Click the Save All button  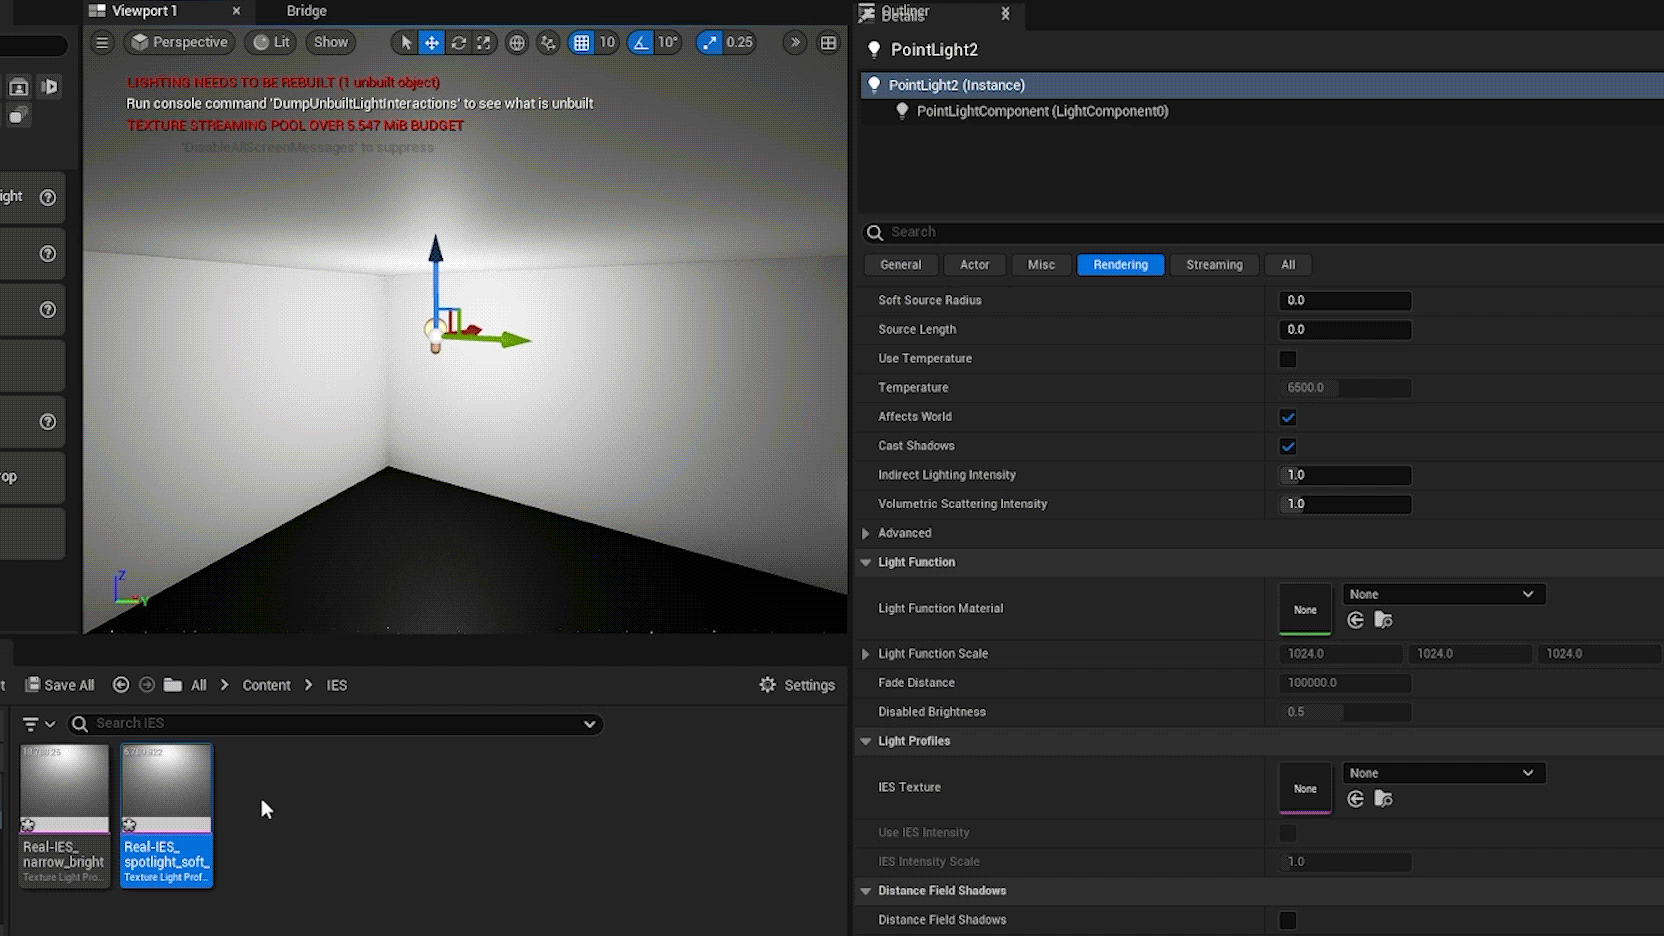[x=60, y=685]
